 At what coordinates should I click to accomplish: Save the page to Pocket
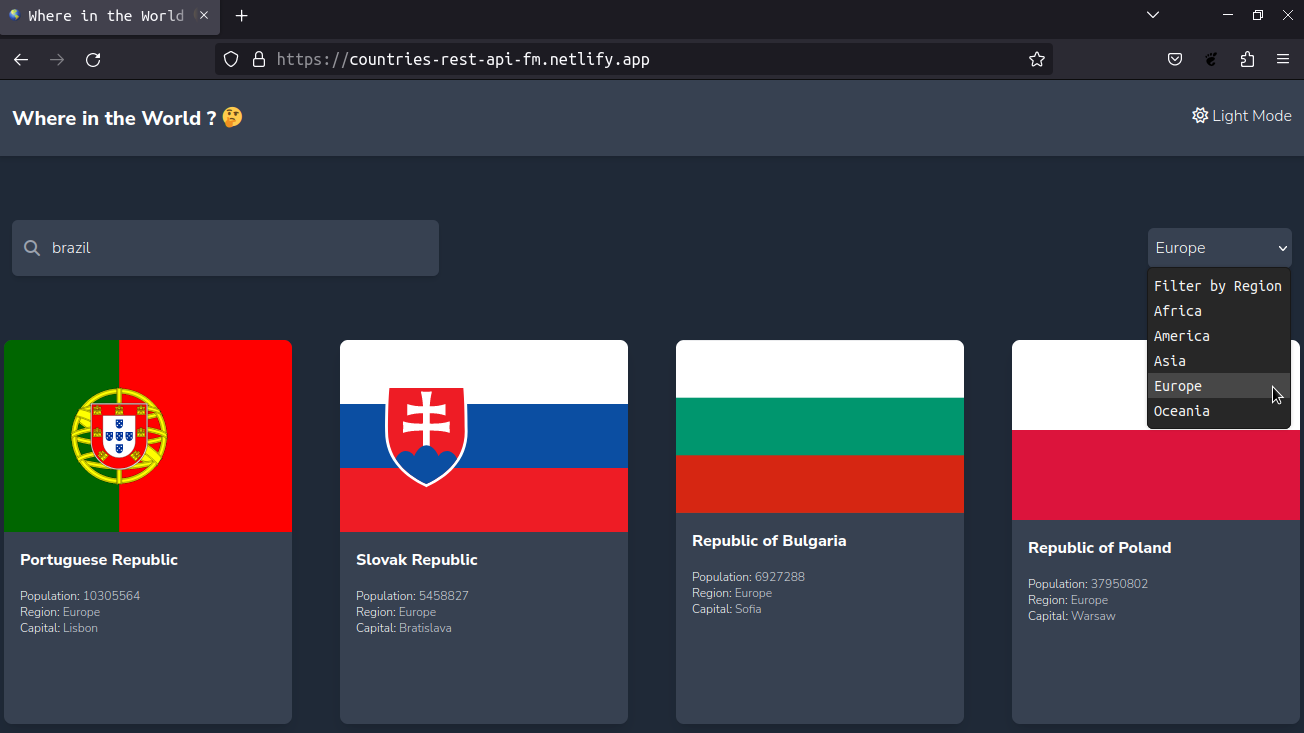click(1175, 59)
